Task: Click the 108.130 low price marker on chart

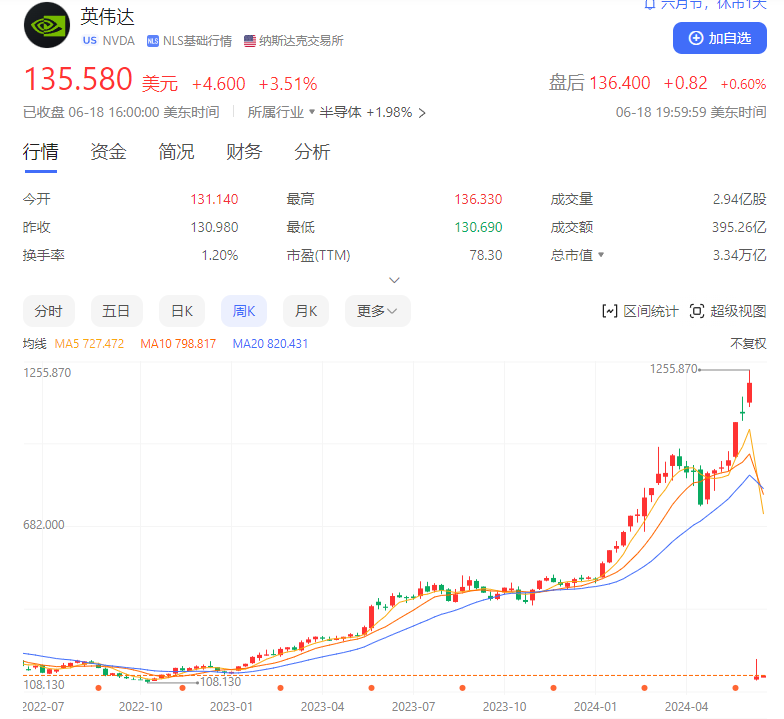Action: pyautogui.click(x=220, y=682)
